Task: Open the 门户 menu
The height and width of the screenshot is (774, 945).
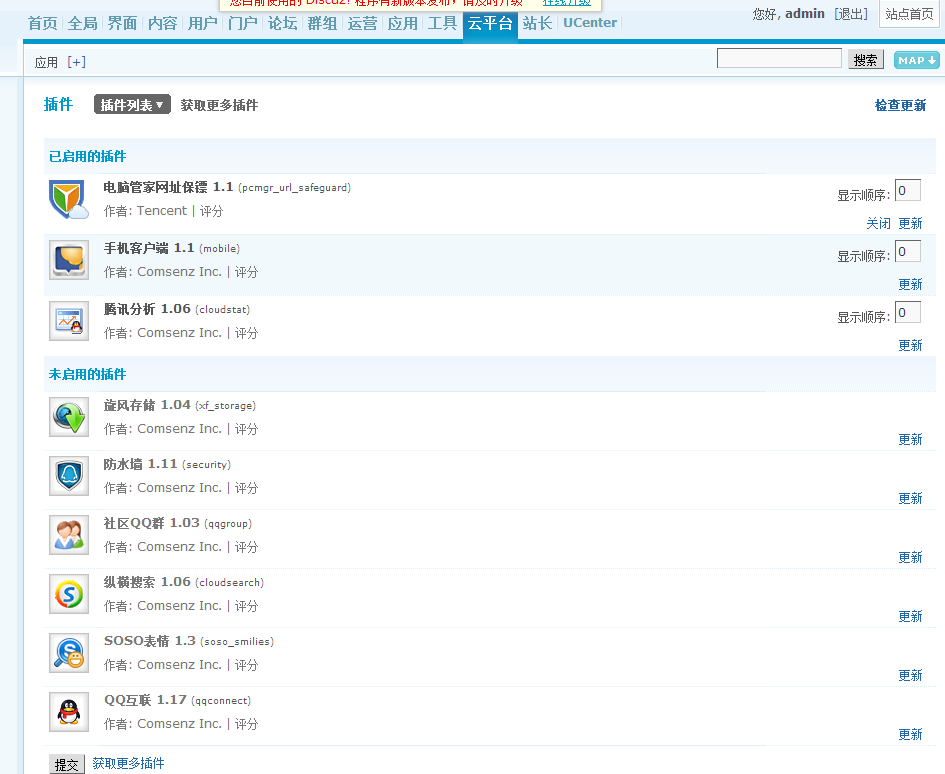Action: [242, 23]
